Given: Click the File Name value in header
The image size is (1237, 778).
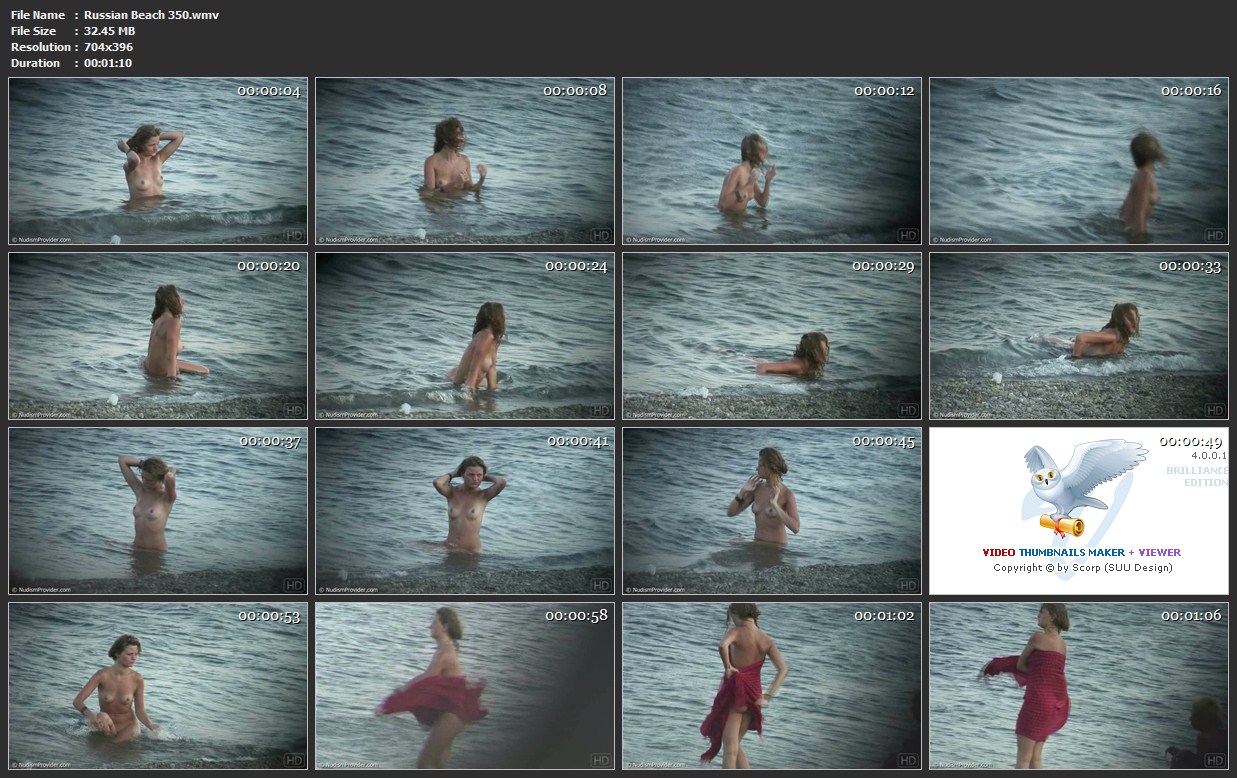Looking at the screenshot, I should 151,15.
